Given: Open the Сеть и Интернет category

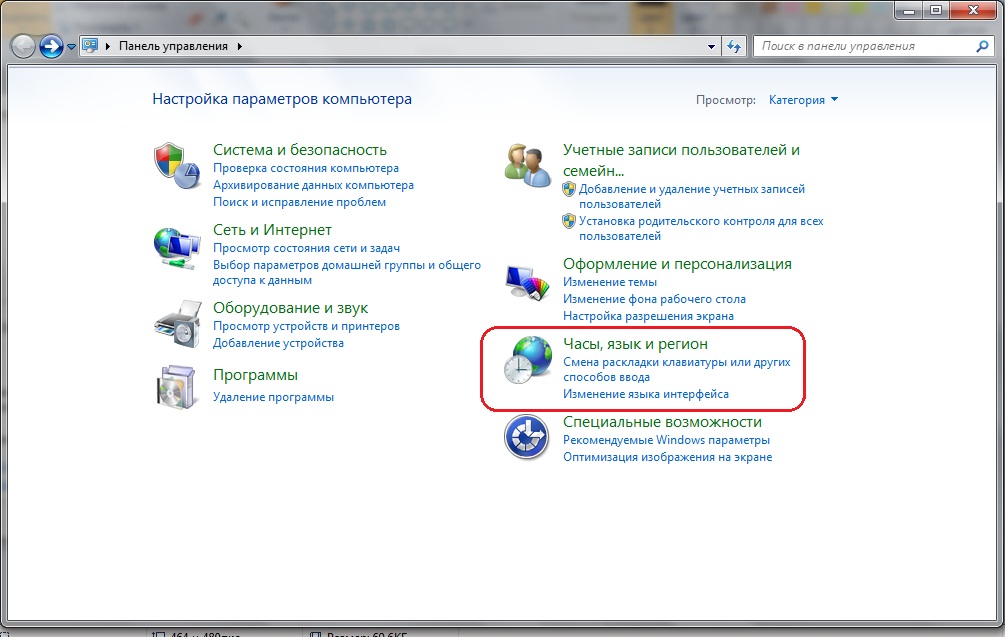Looking at the screenshot, I should (272, 230).
